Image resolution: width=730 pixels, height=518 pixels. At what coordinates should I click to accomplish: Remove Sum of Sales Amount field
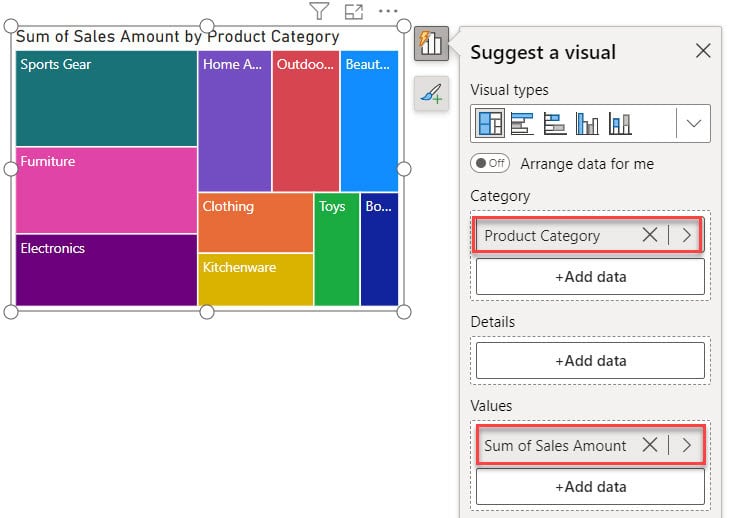[x=650, y=444]
